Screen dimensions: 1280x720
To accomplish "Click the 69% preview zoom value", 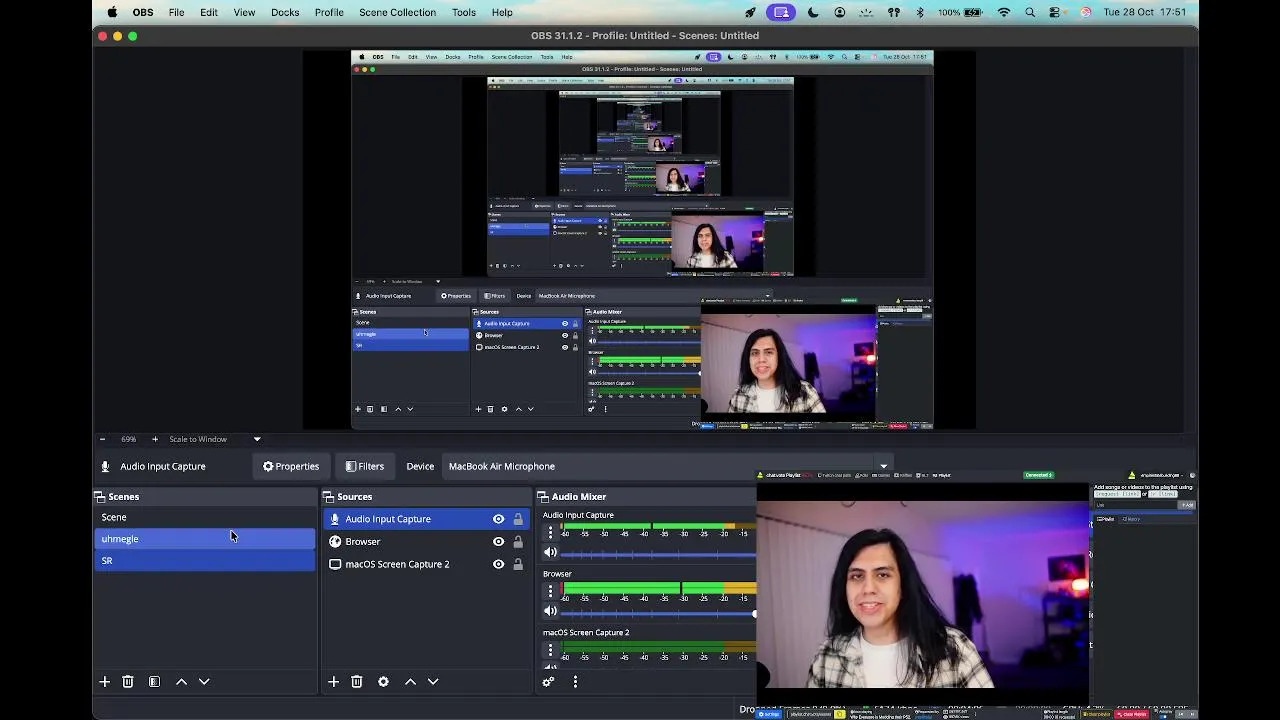I will coord(128,439).
